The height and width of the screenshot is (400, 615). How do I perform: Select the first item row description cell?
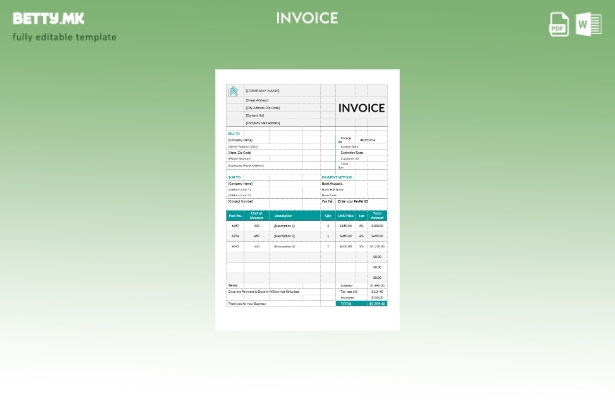285,226
